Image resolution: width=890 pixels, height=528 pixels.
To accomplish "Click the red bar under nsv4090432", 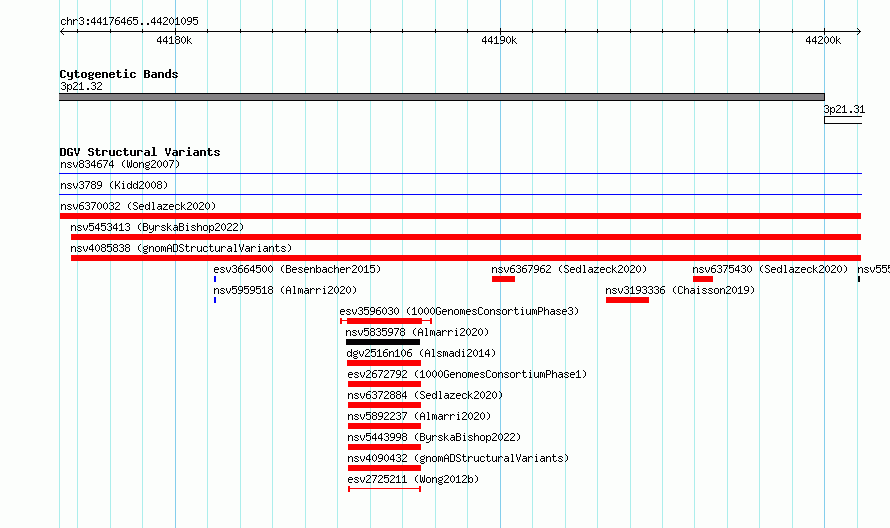I will (x=384, y=468).
